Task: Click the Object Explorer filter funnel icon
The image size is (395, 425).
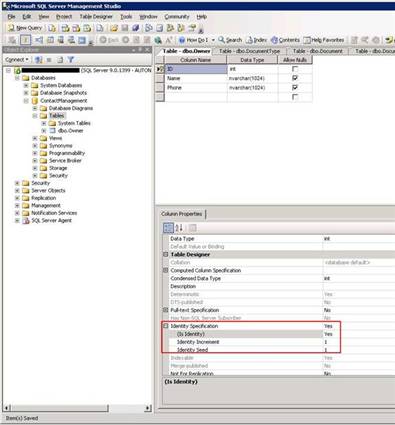Action: pos(71,60)
